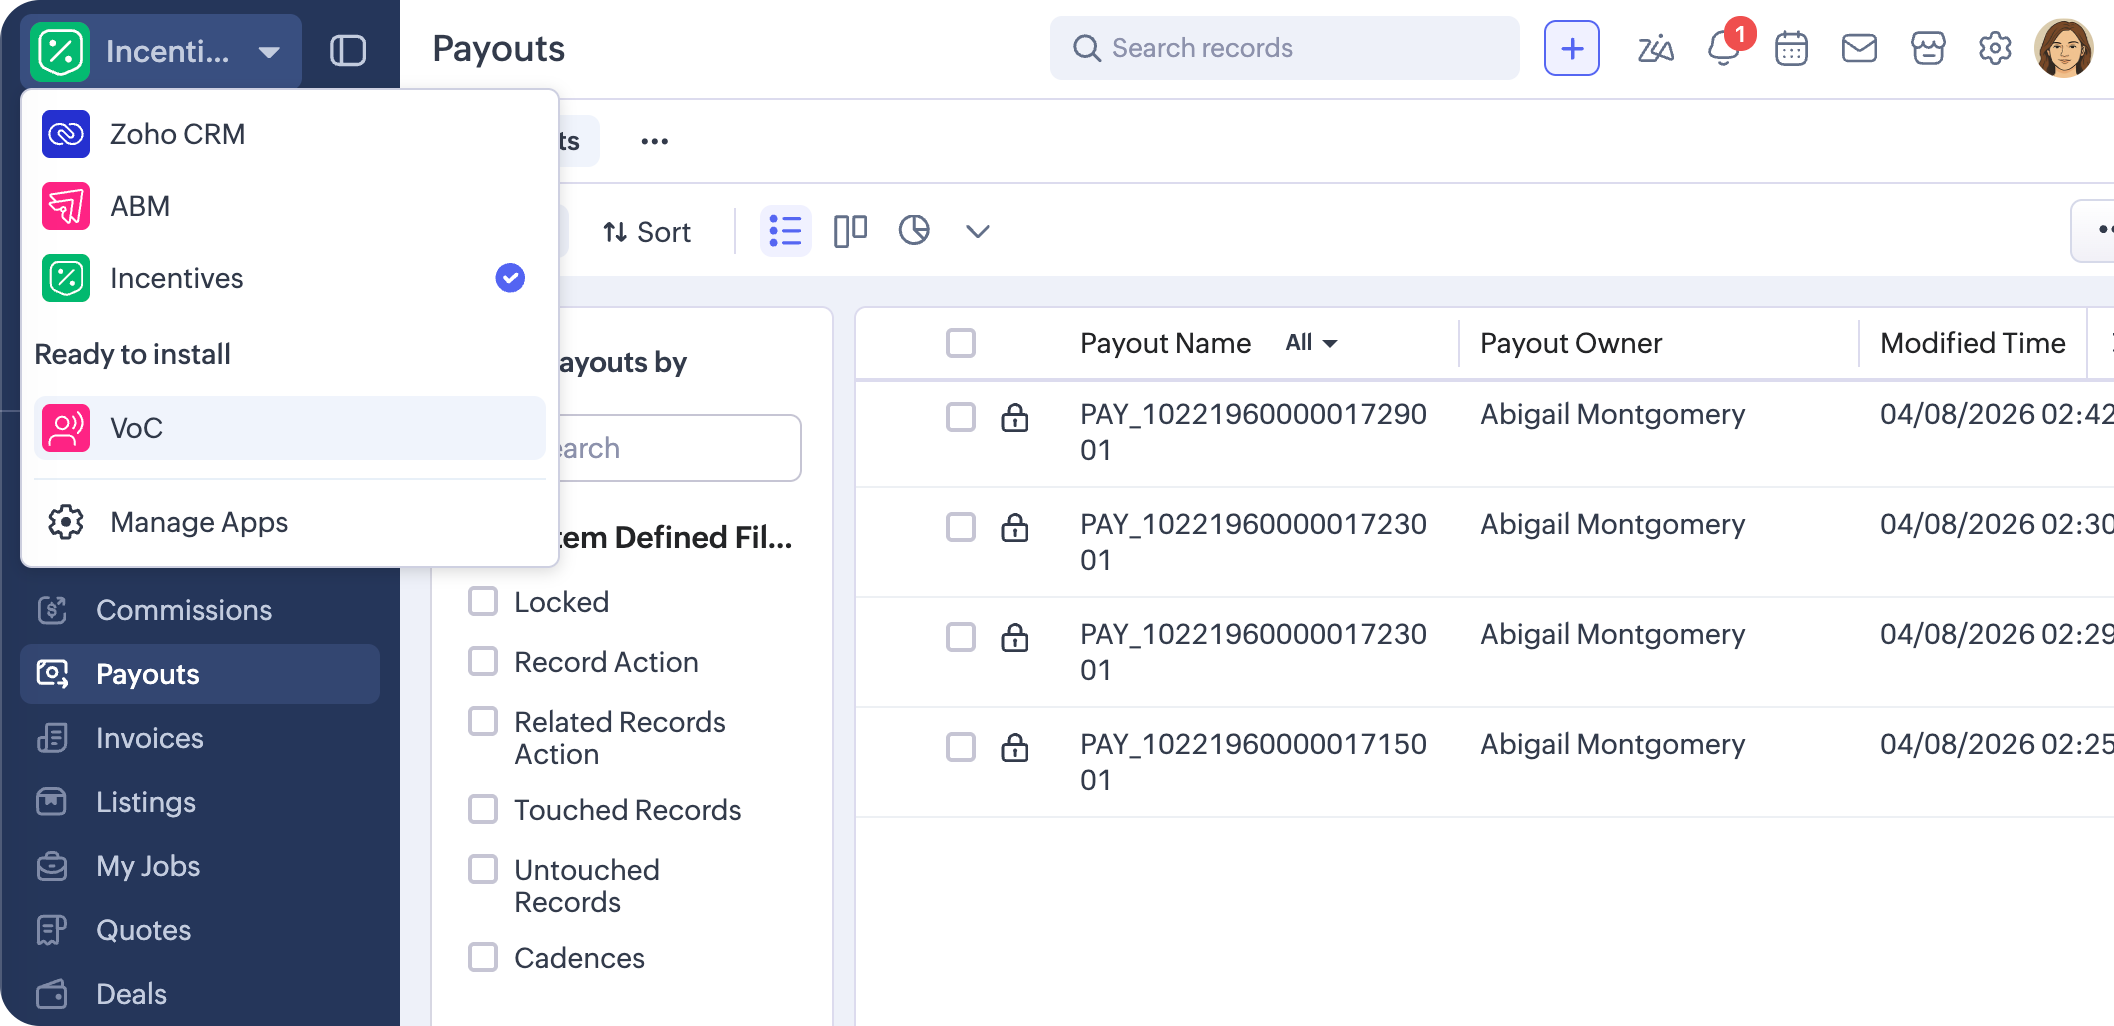Open the mail envelope icon
The image size is (2114, 1026).
click(x=1859, y=48)
